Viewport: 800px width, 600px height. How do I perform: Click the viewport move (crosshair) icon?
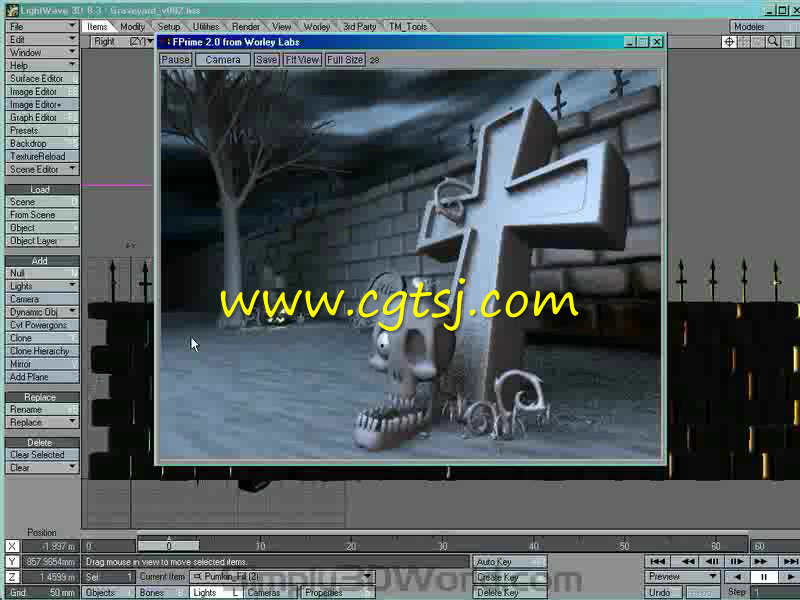pyautogui.click(x=729, y=42)
